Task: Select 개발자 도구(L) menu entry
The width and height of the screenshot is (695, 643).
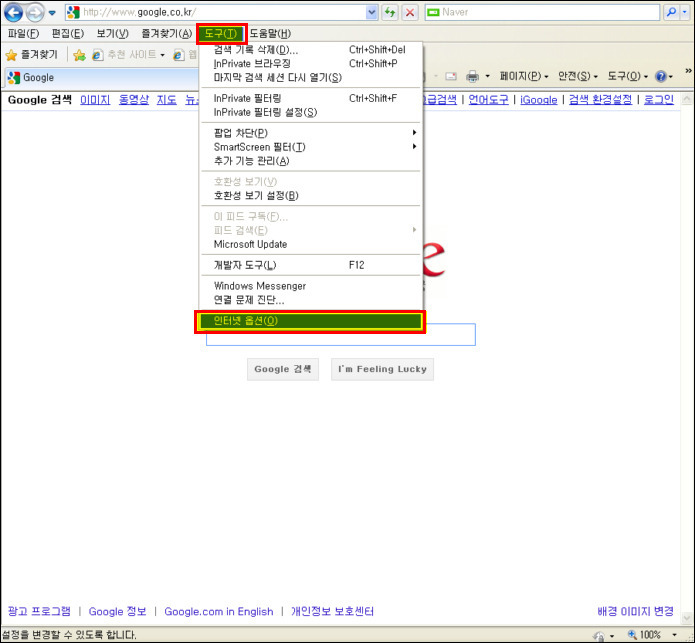Action: pos(310,265)
